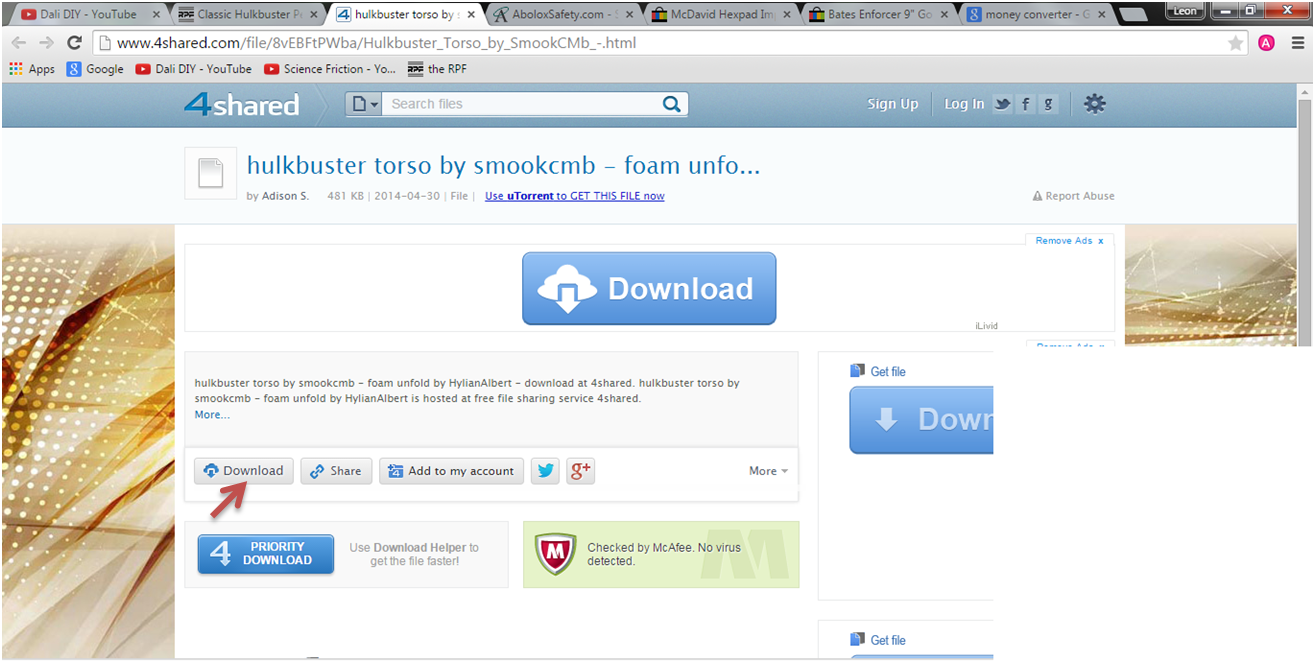Reload the page with refresh icon

74,43
